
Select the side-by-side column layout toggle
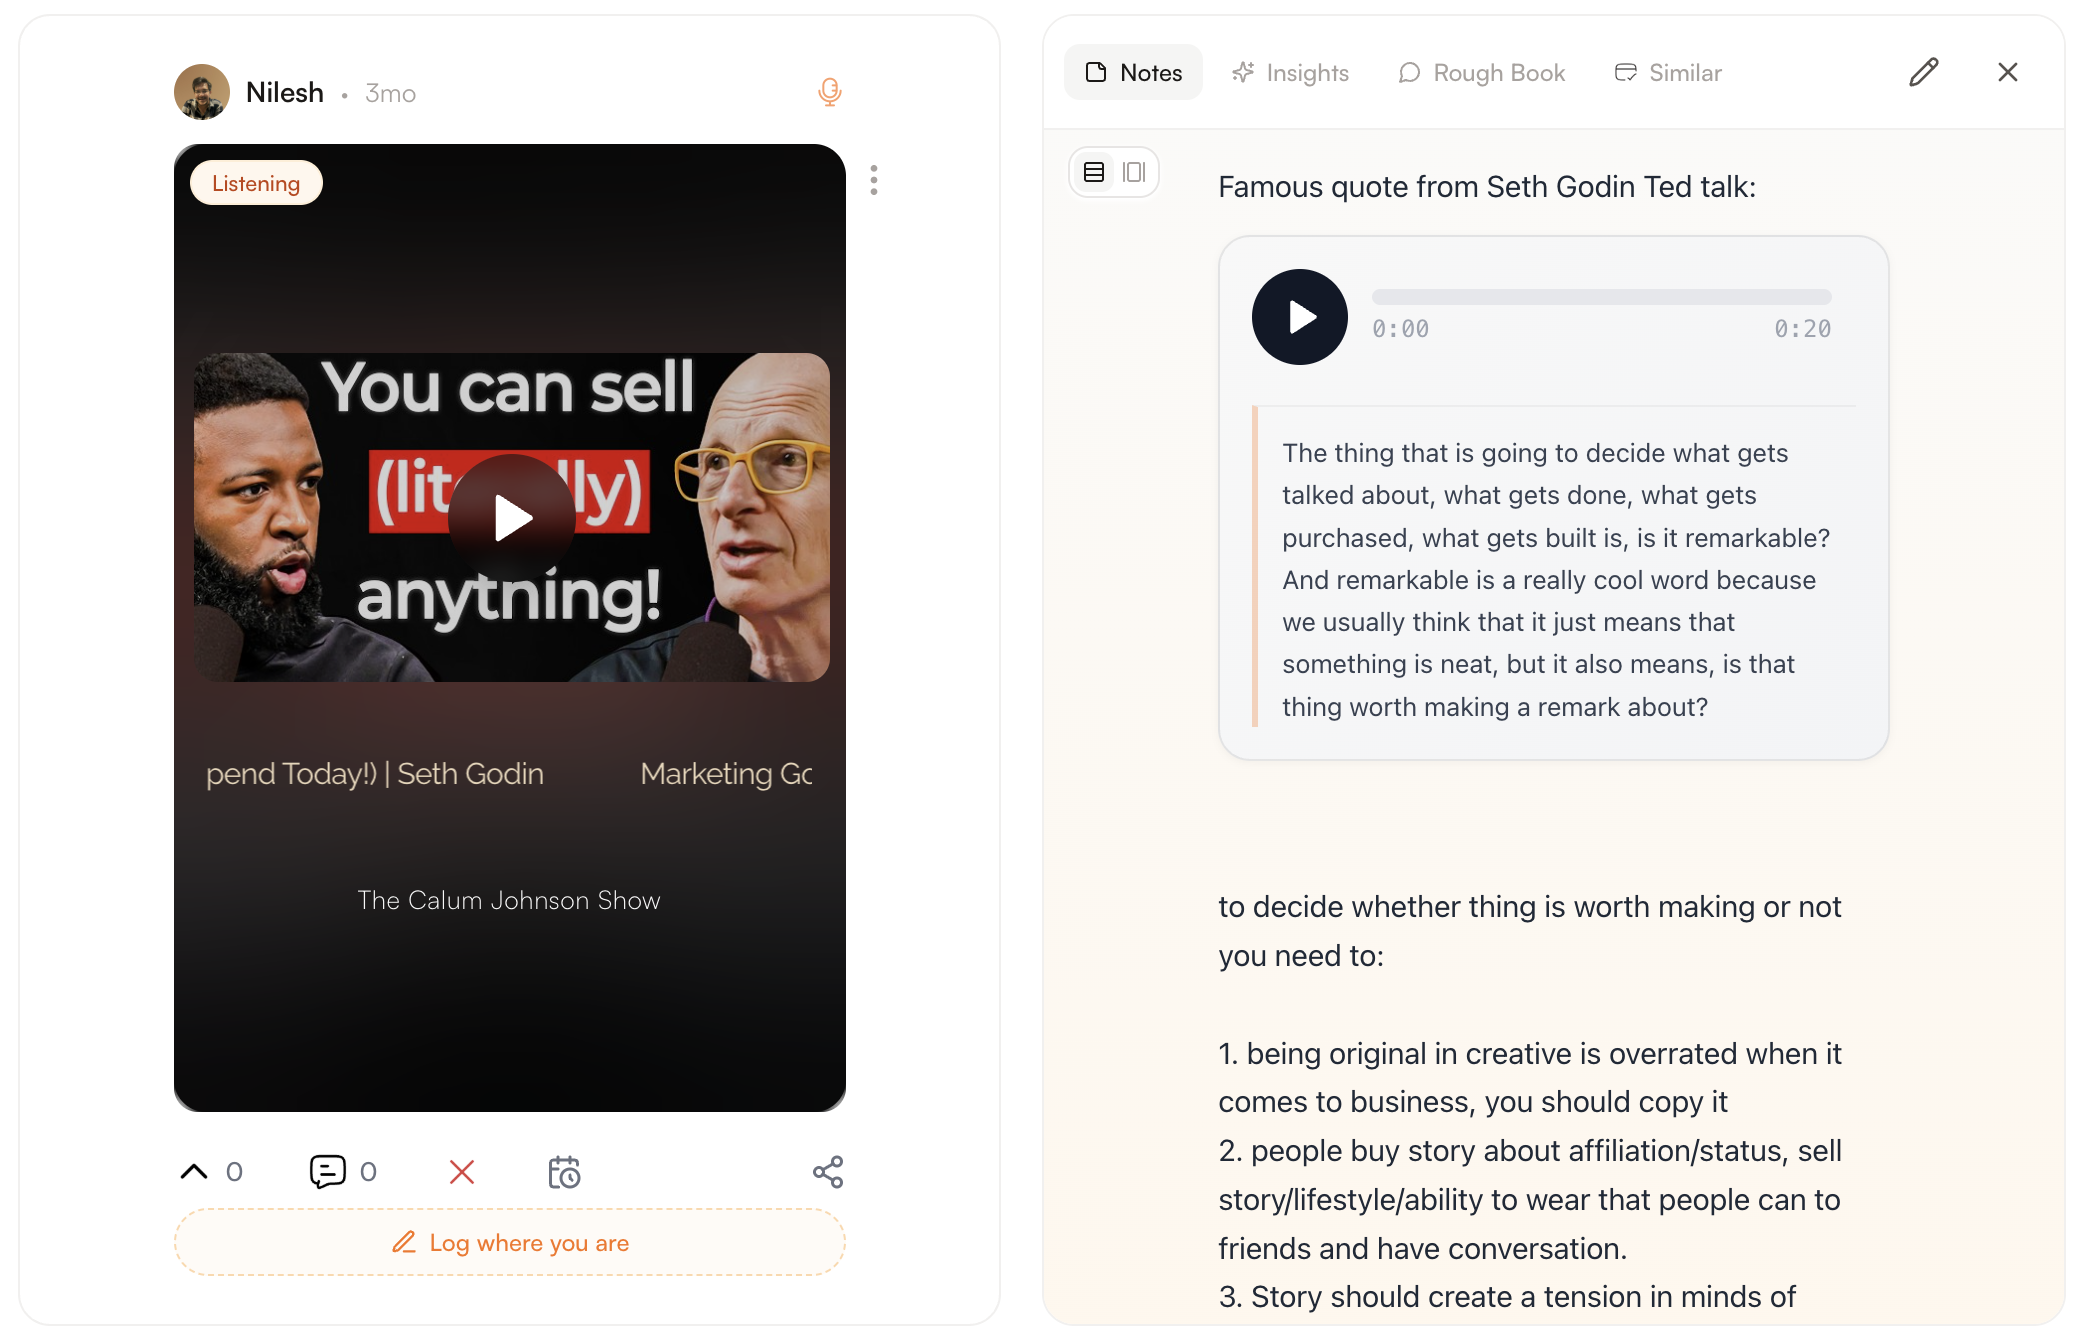pyautogui.click(x=1133, y=172)
